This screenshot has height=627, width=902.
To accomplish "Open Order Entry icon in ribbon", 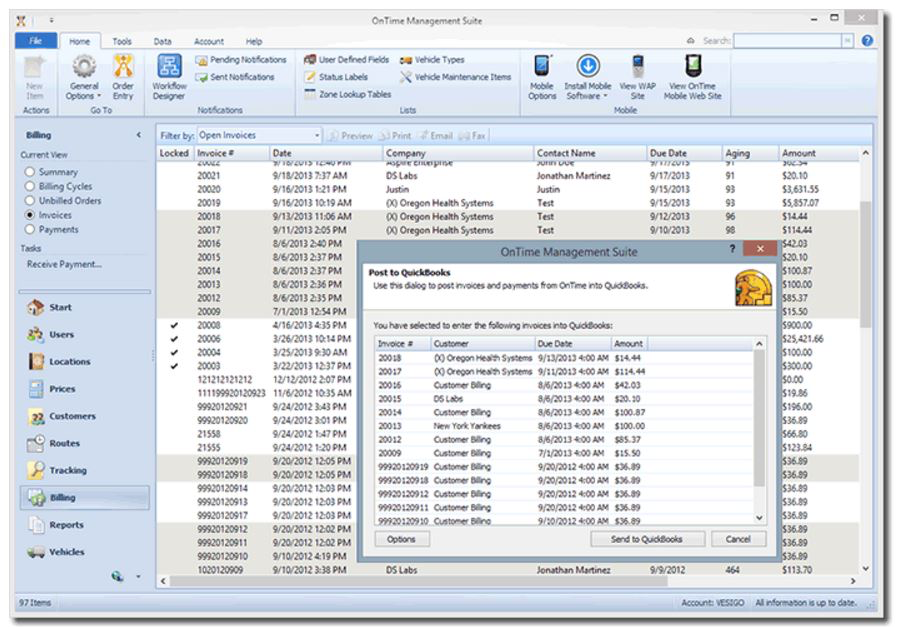I will [123, 67].
